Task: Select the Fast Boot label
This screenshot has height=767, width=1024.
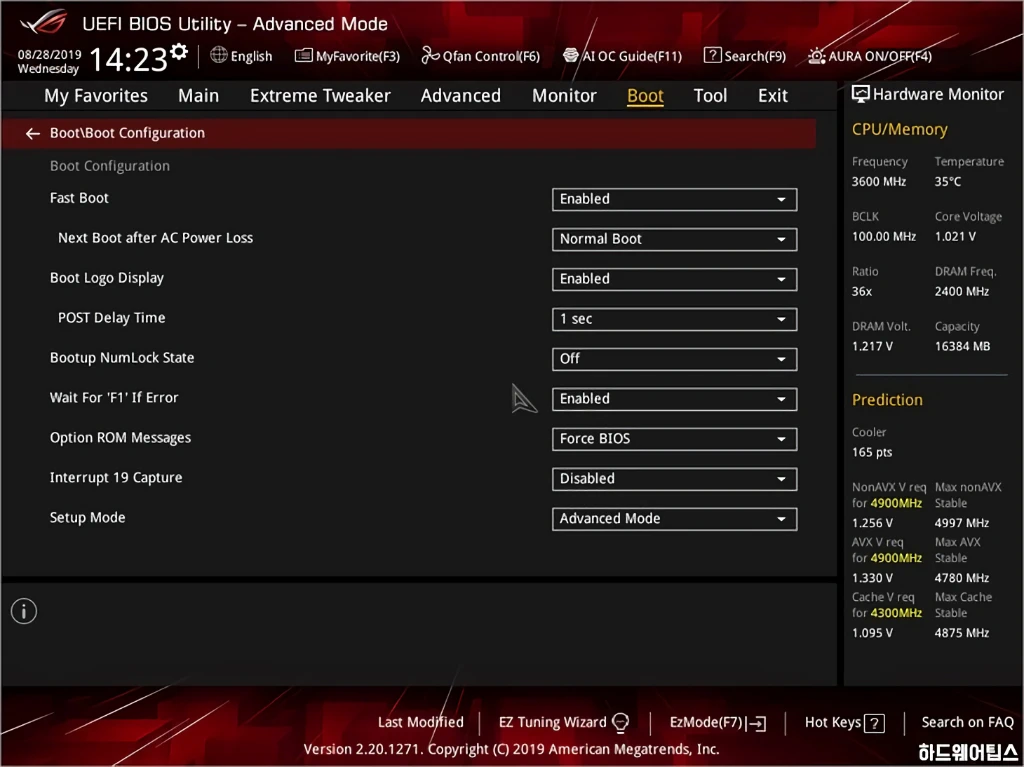Action: (x=79, y=198)
